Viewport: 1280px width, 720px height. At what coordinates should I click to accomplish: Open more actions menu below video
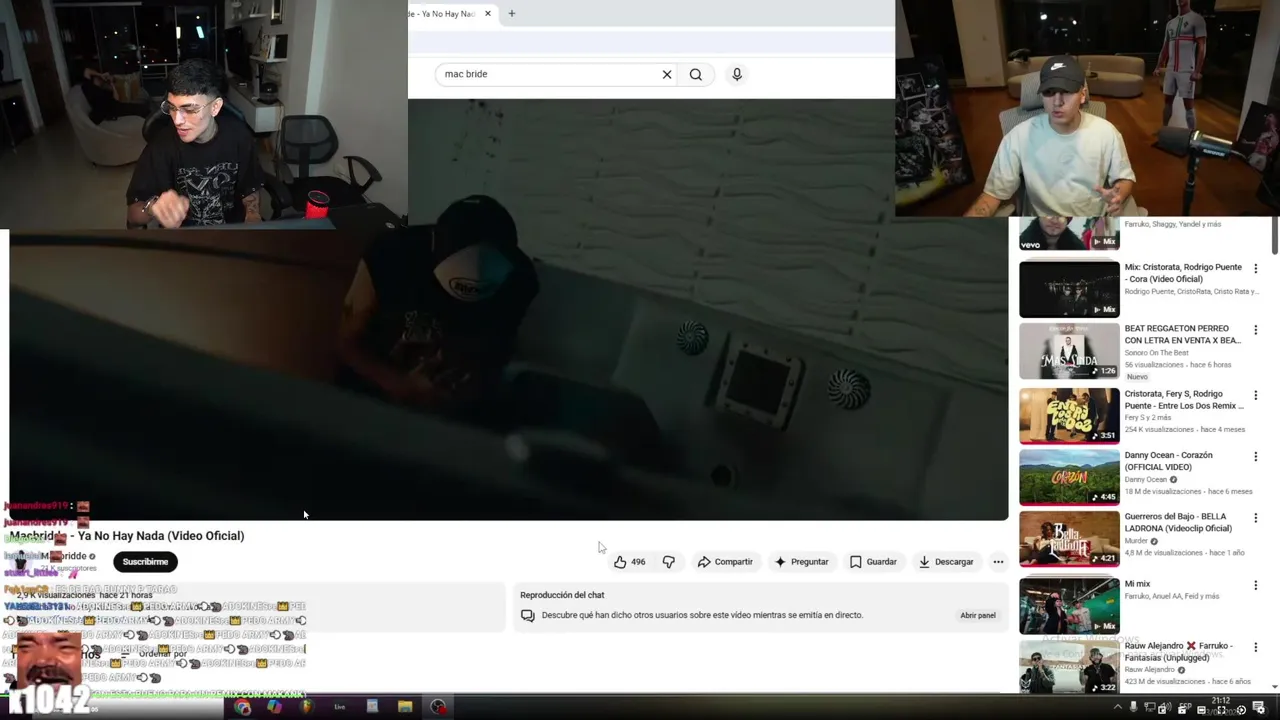(998, 562)
